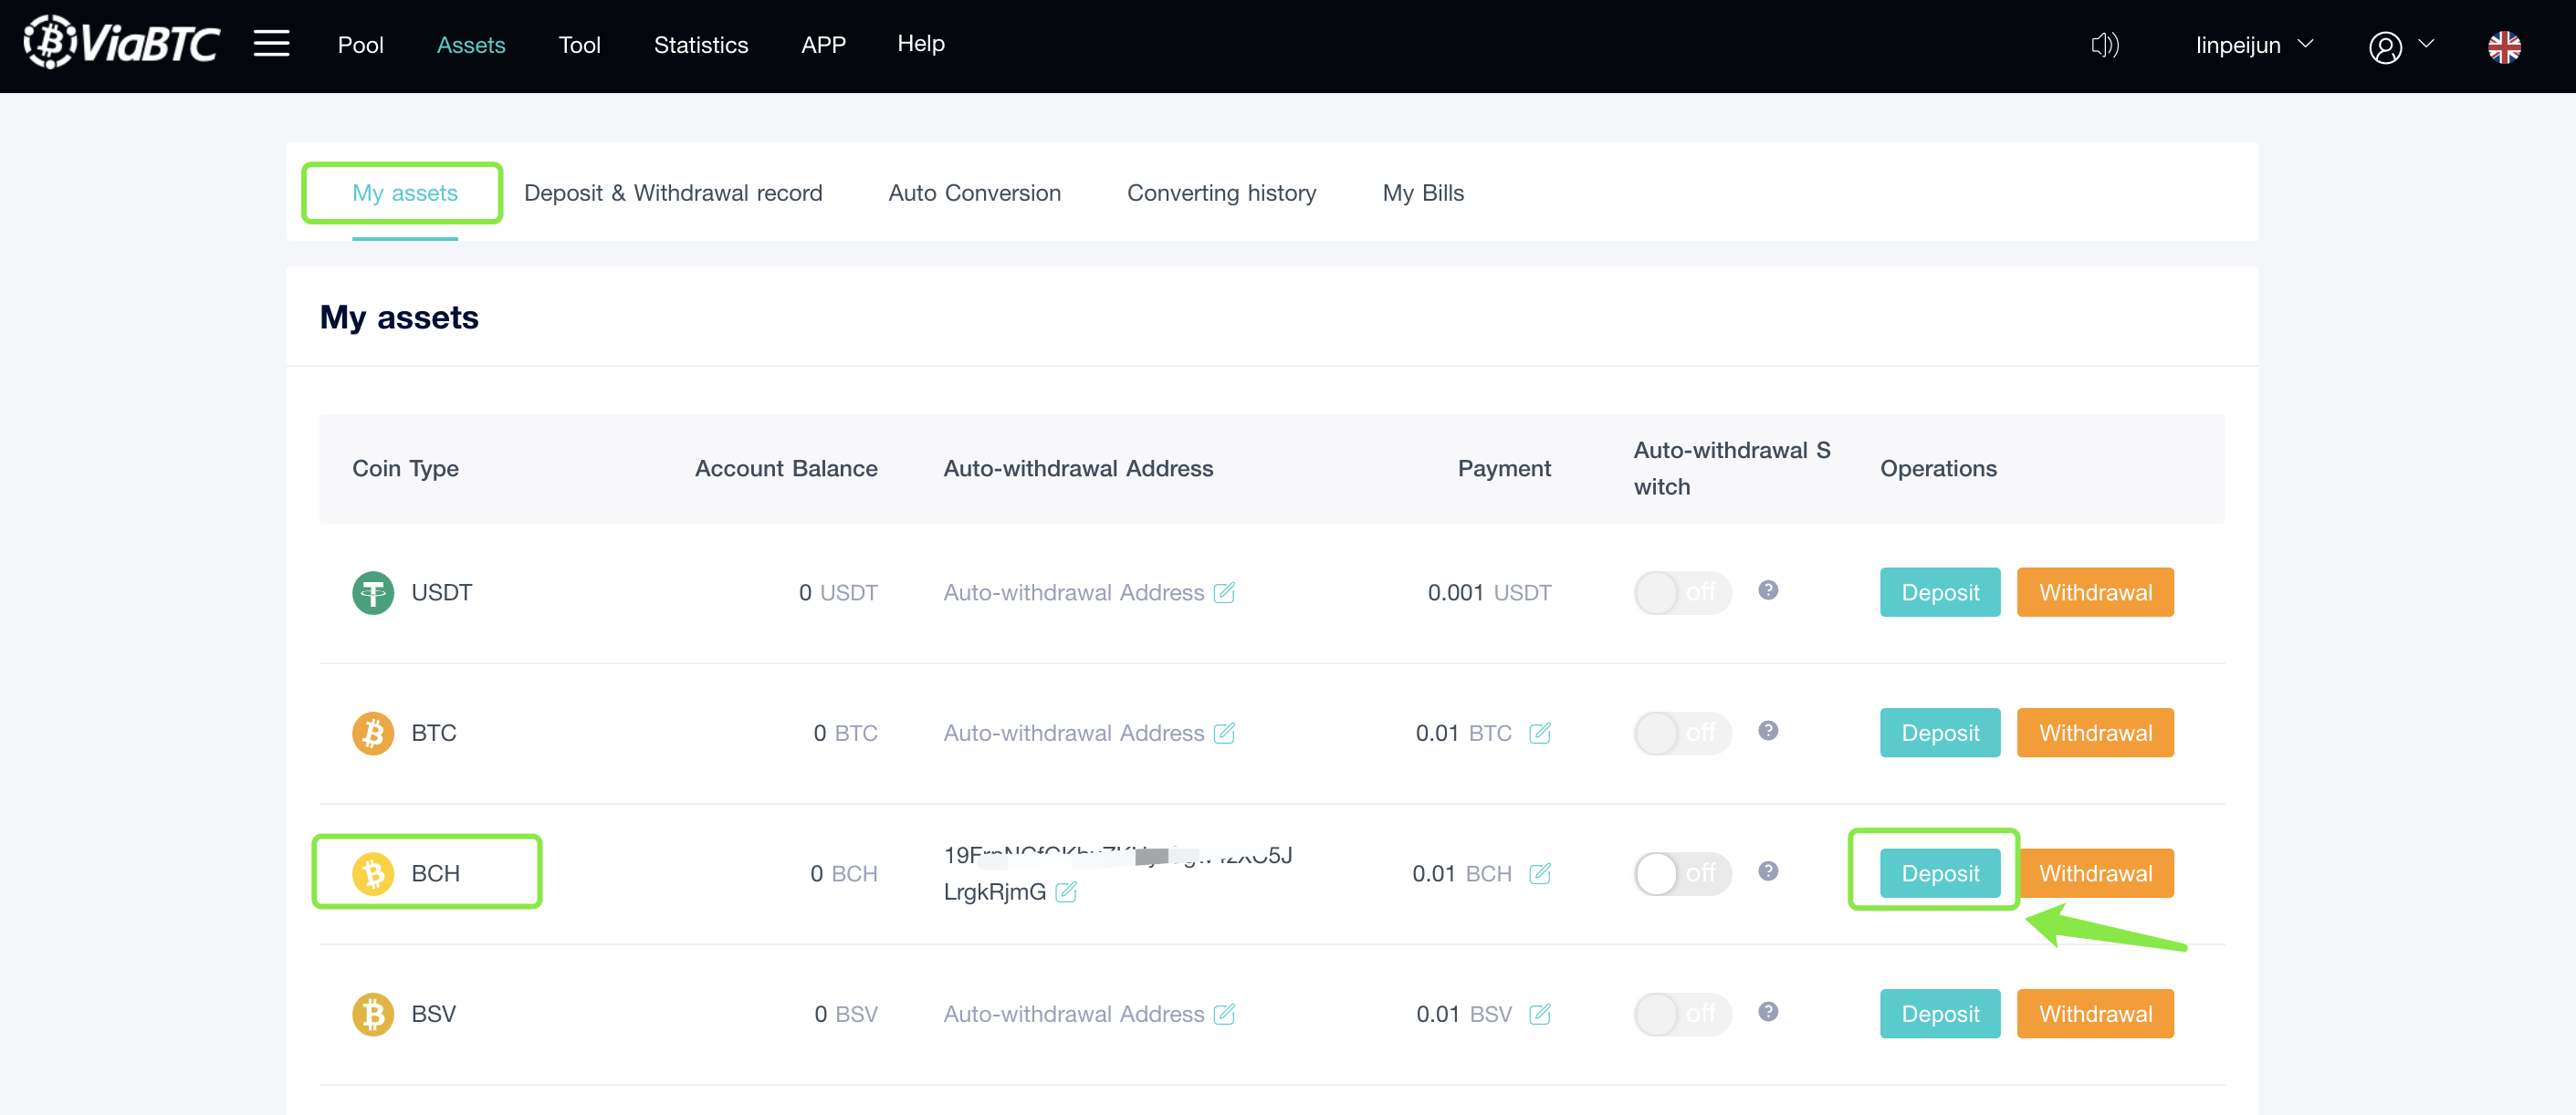Switch to the Converting history tab
2576x1115 pixels.
point(1221,193)
